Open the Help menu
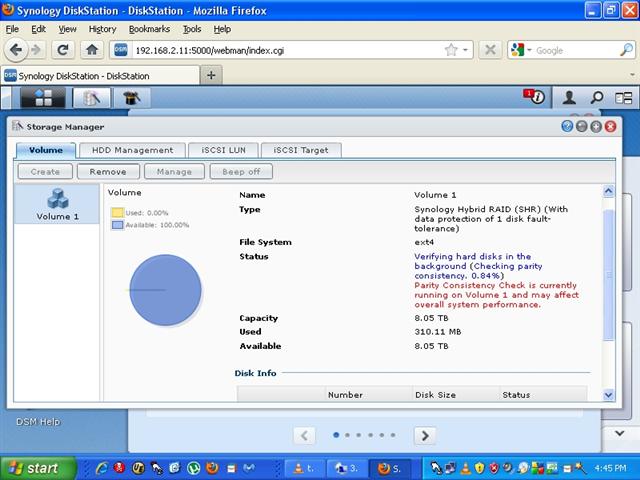The image size is (640, 480). tap(222, 29)
